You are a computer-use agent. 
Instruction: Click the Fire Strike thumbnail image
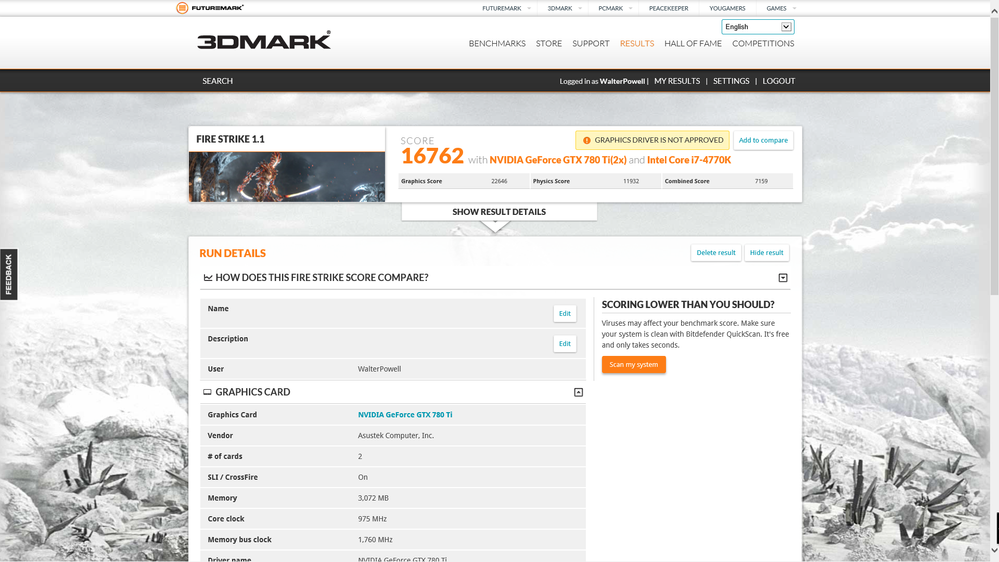point(287,177)
